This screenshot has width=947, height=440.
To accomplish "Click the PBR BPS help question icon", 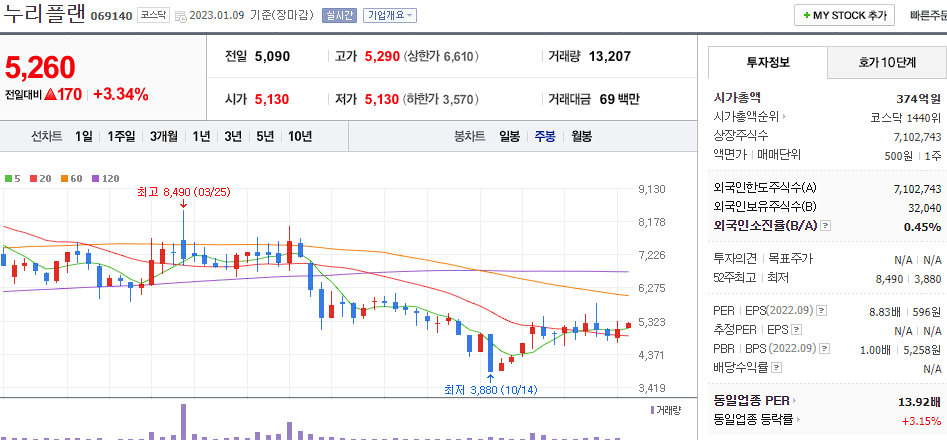I will tap(825, 349).
